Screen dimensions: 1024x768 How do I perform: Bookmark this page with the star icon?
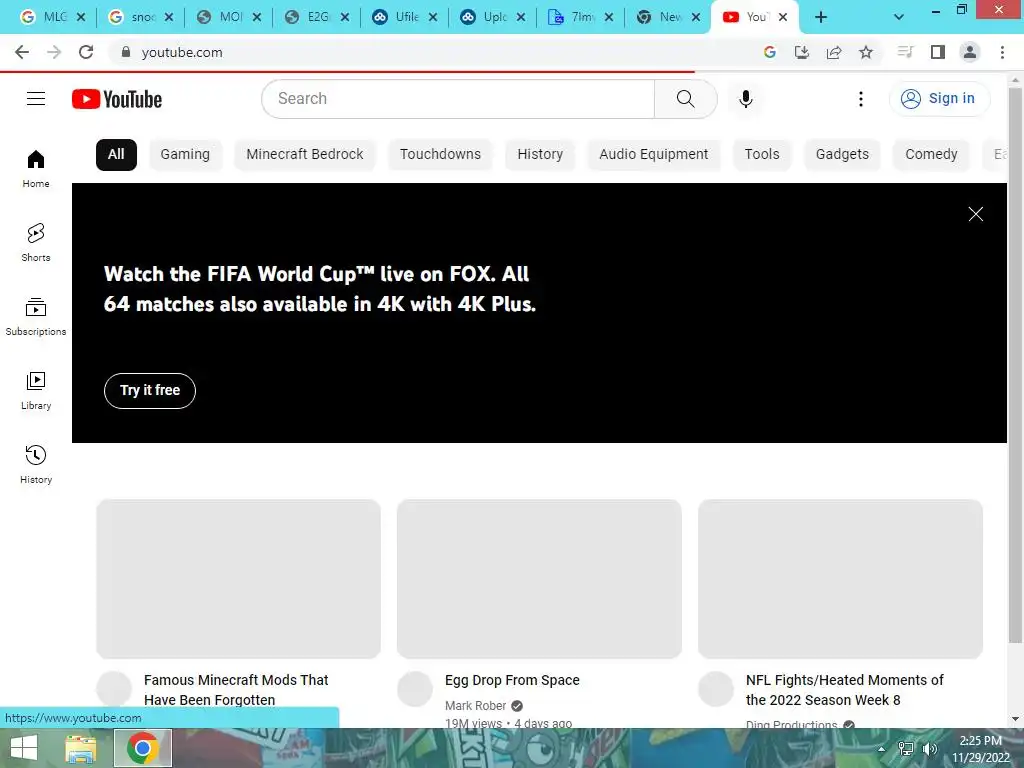[866, 52]
